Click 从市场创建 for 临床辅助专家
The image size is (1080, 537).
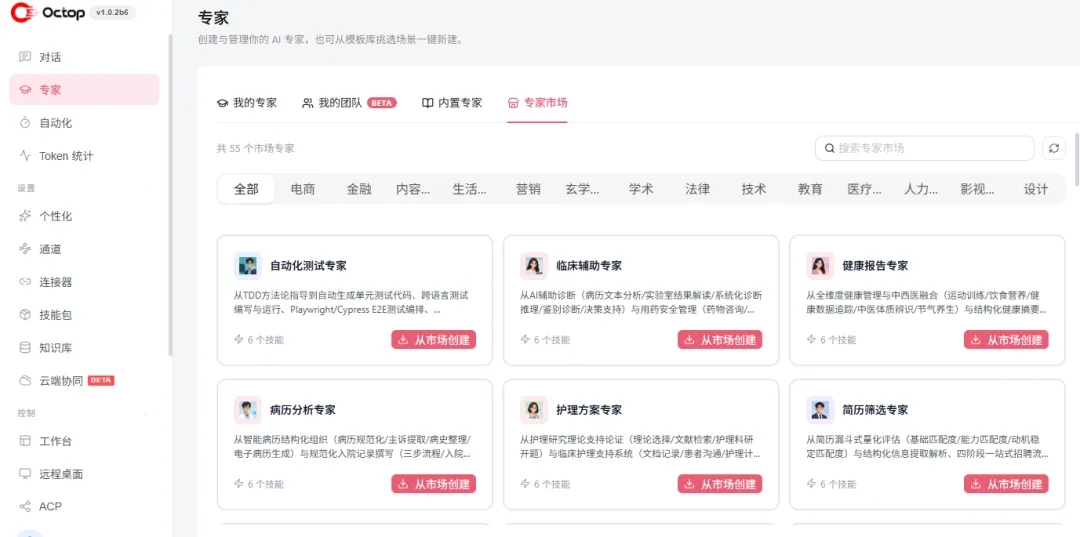(x=720, y=339)
